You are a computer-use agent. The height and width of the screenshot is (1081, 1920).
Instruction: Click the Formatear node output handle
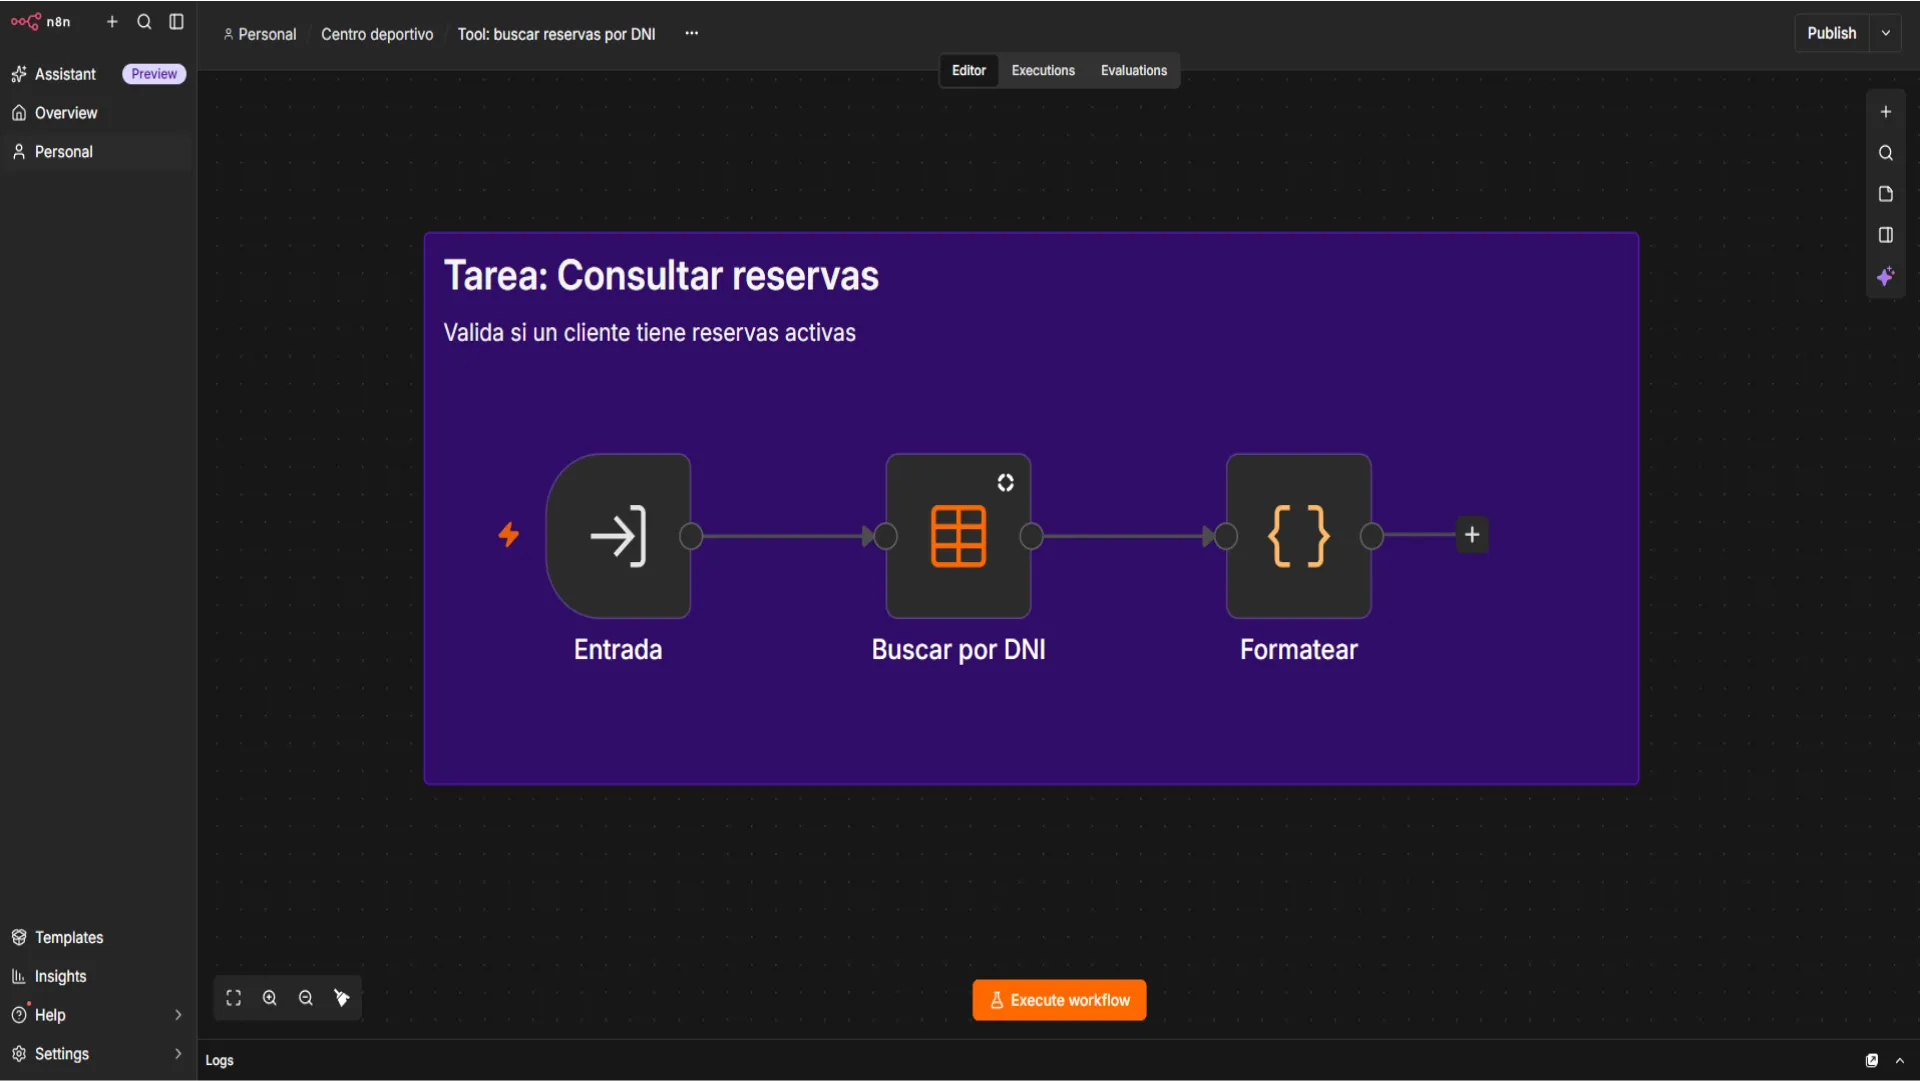[x=1372, y=536]
